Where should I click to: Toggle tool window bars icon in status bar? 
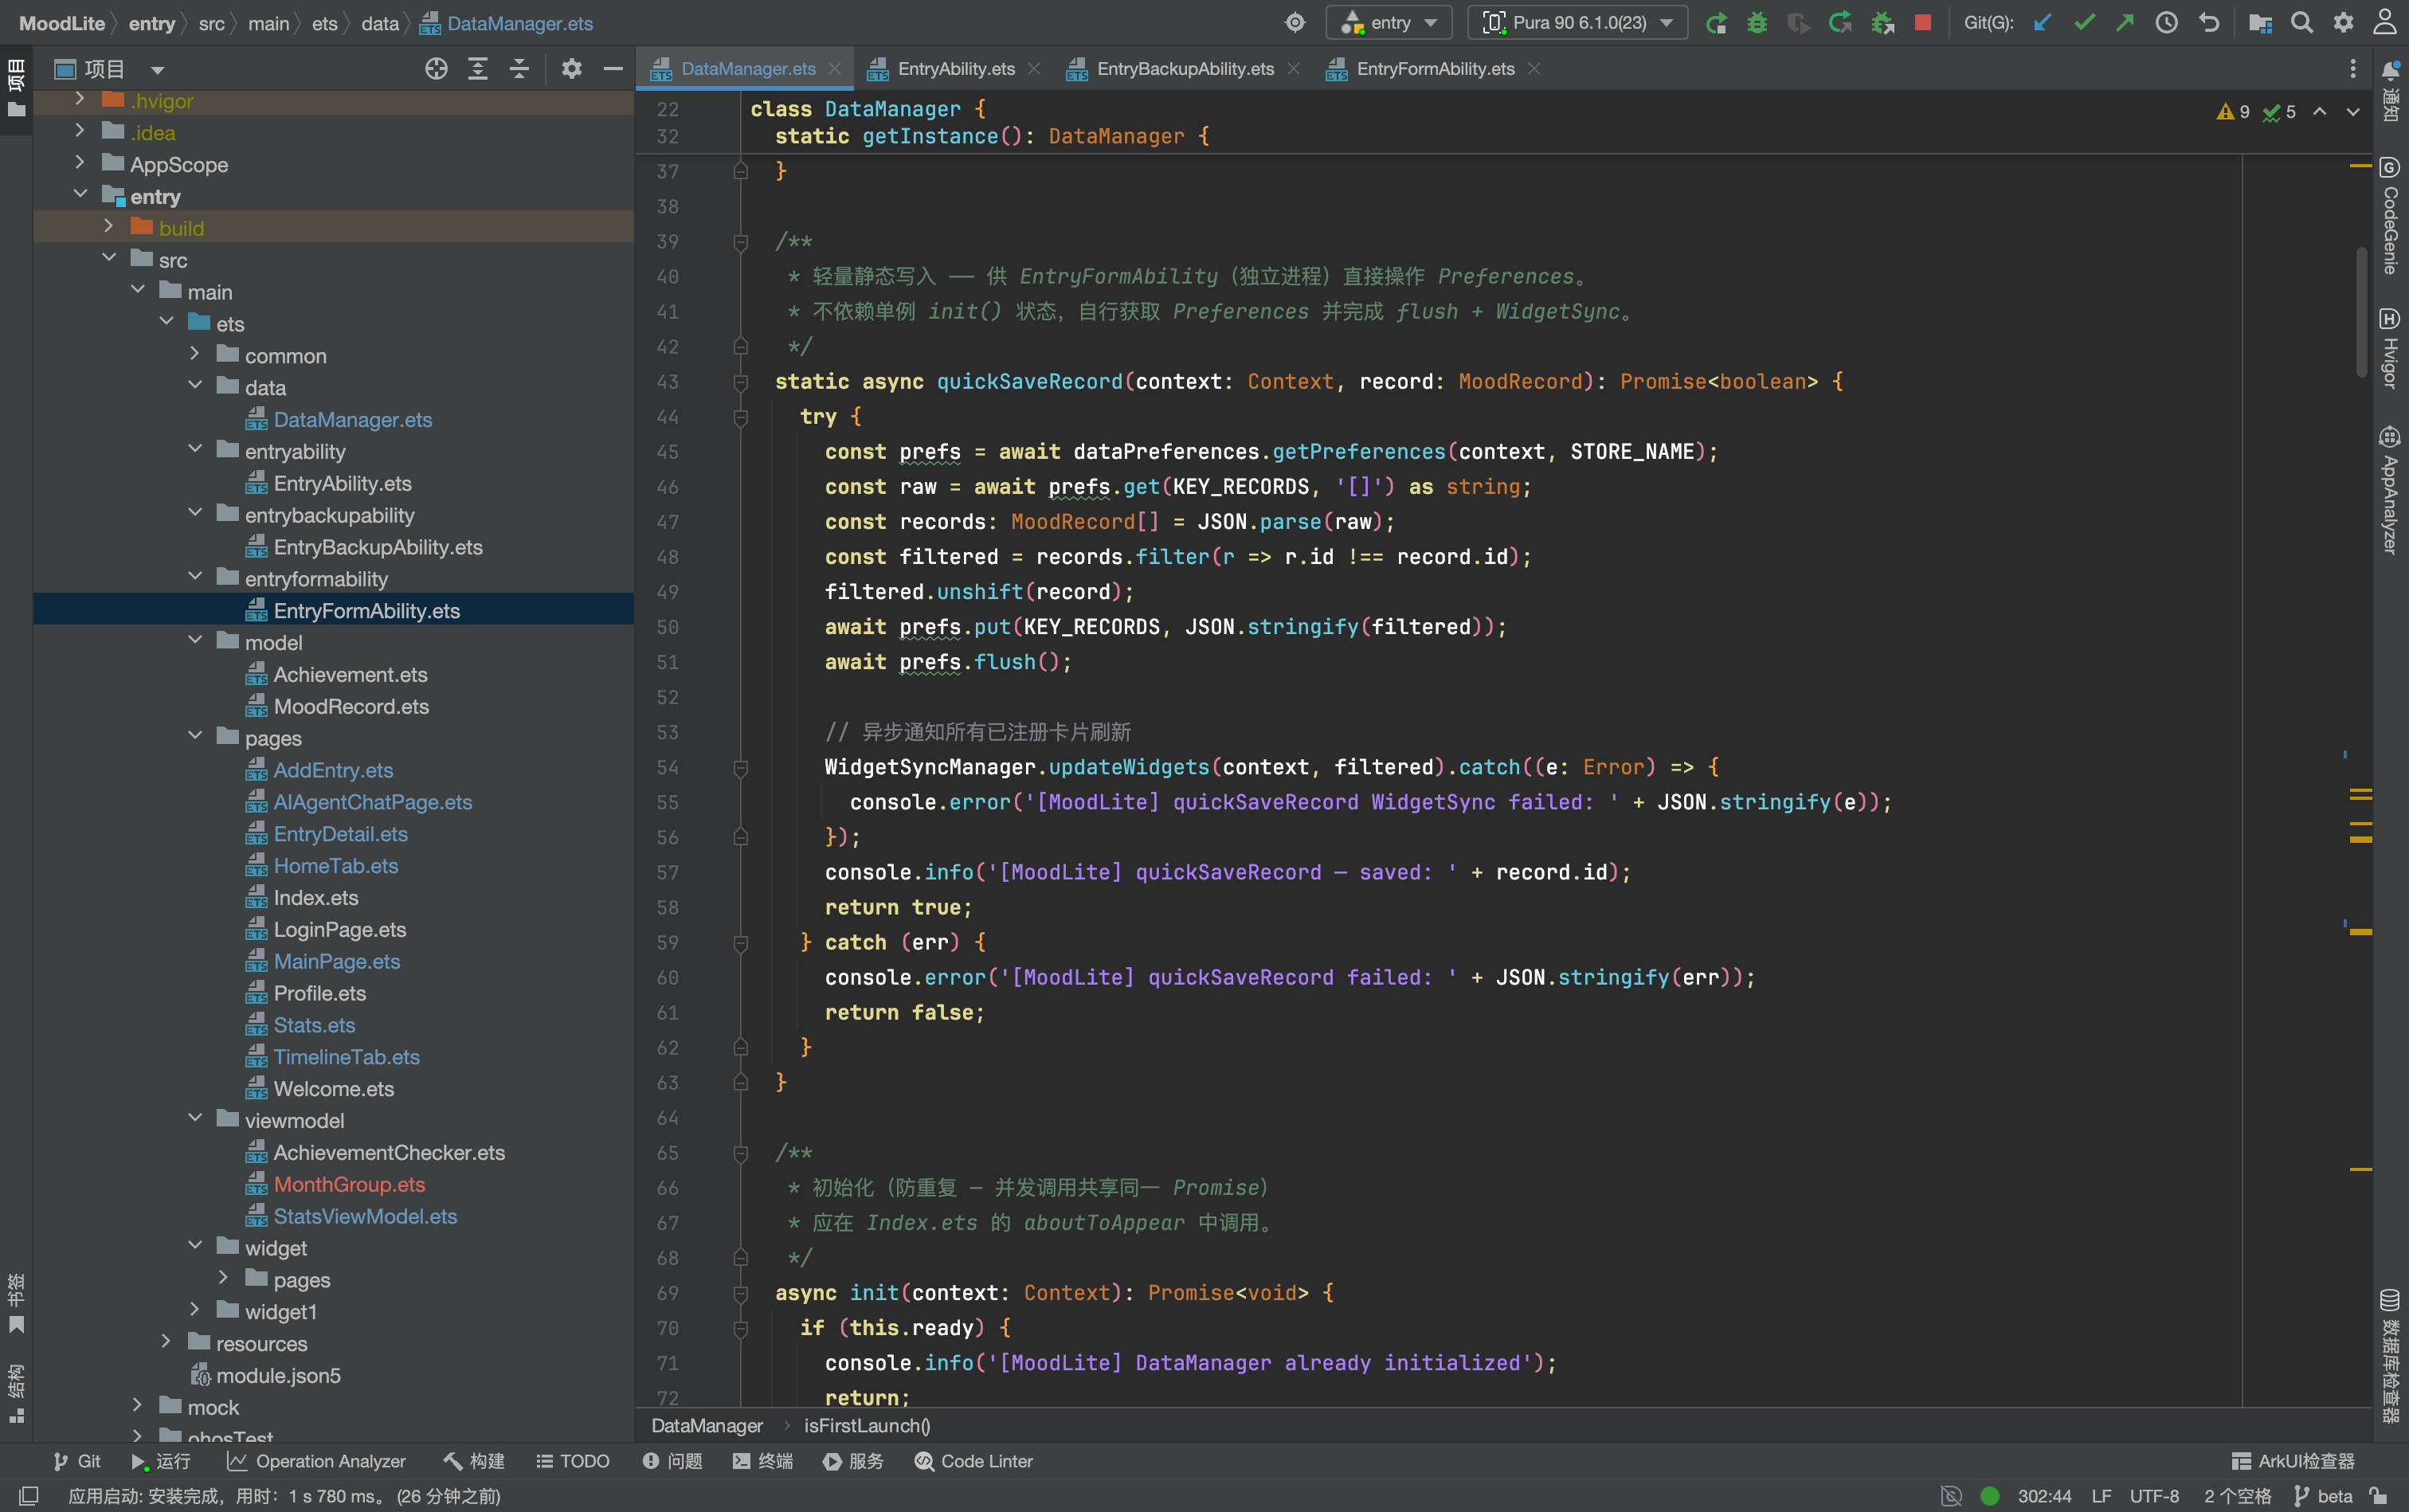(x=28, y=1496)
